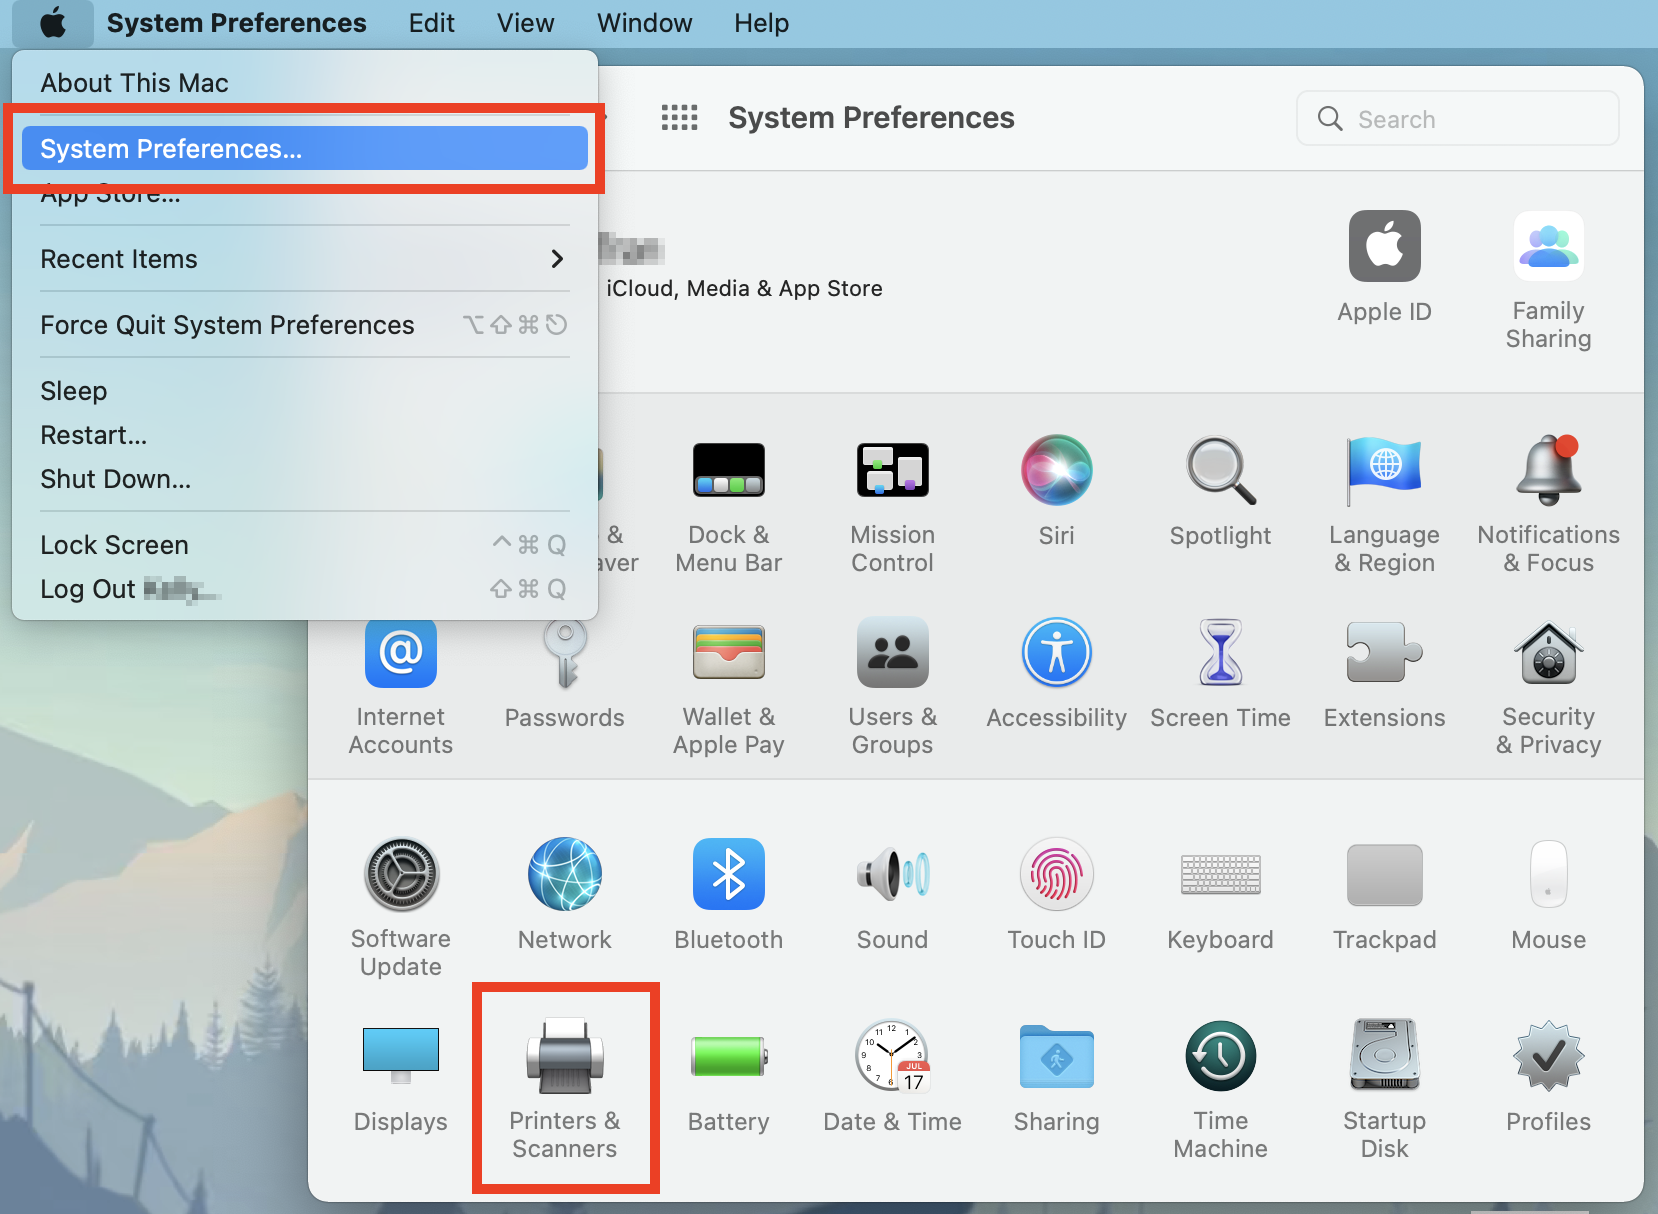Click 'iCloud, Media & App Store' text
1658x1214 pixels.
[x=744, y=288]
